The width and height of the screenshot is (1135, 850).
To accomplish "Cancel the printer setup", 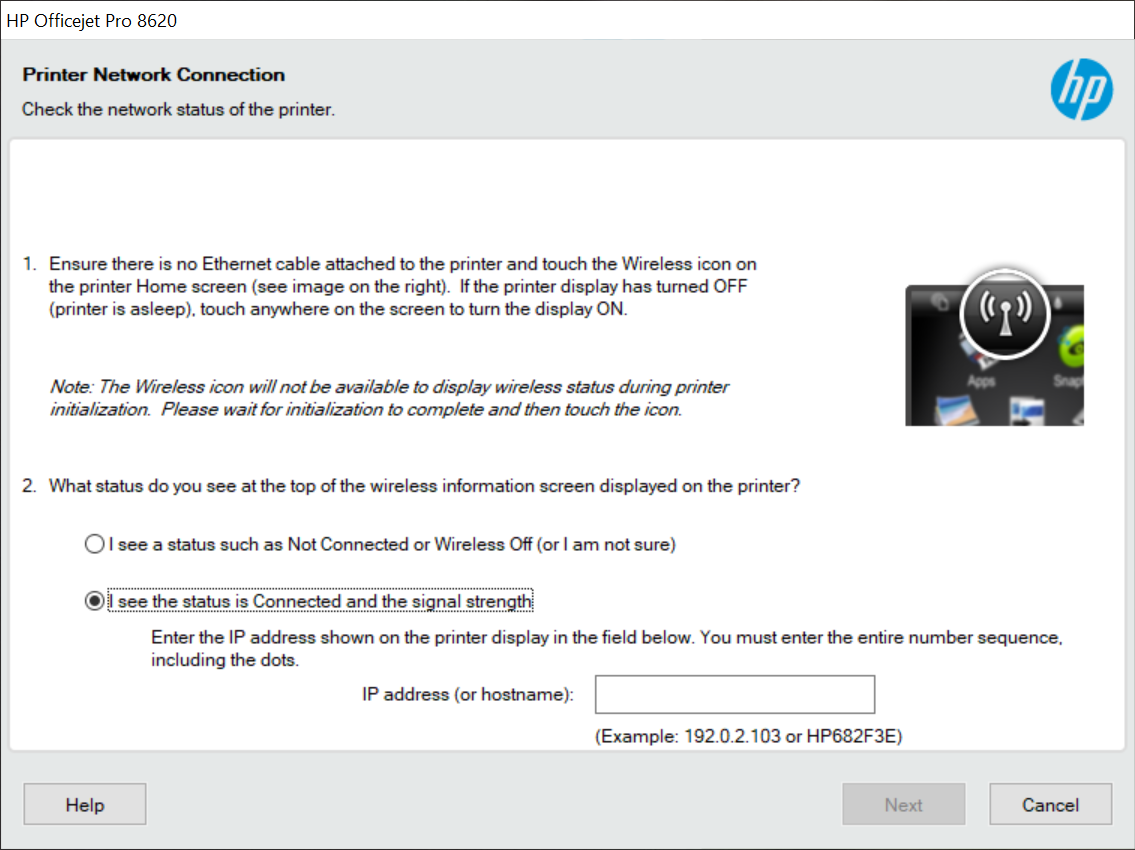I will tap(1050, 805).
